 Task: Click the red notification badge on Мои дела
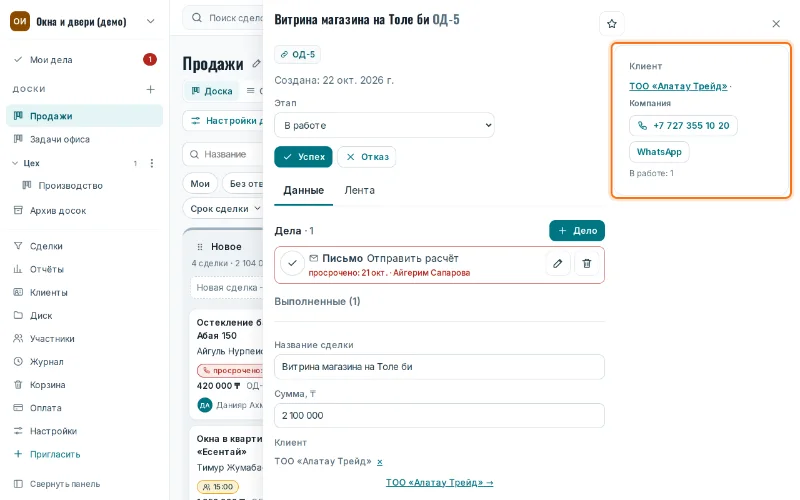pyautogui.click(x=149, y=60)
